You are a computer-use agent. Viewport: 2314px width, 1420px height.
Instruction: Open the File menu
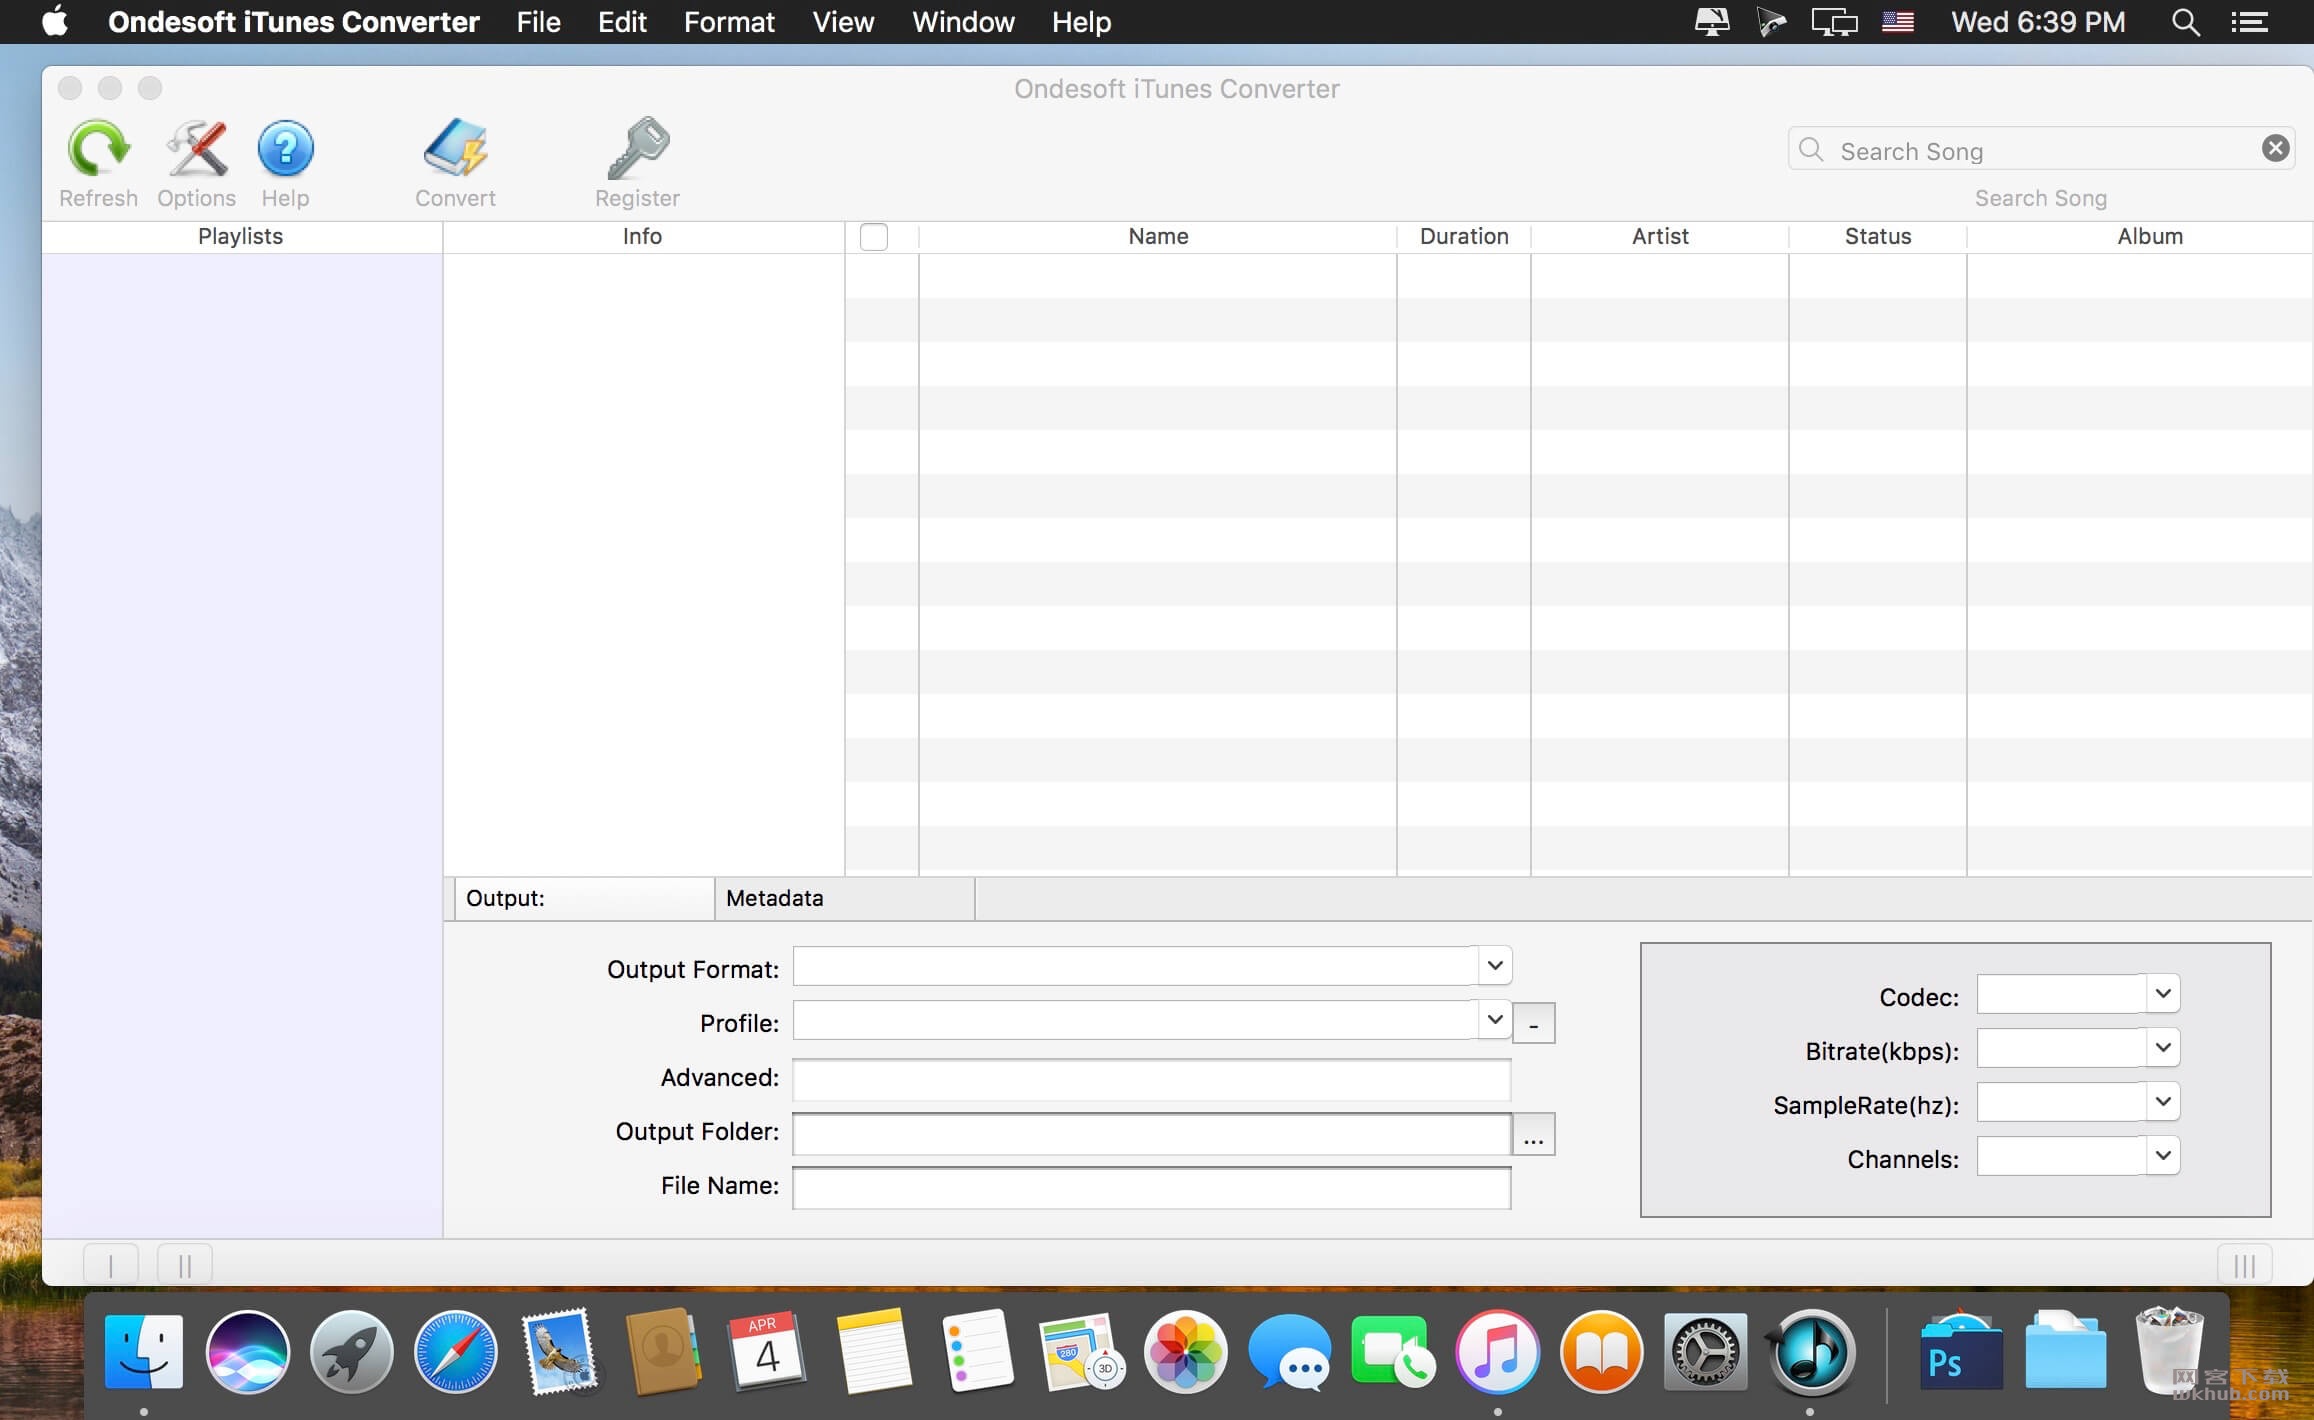(538, 22)
